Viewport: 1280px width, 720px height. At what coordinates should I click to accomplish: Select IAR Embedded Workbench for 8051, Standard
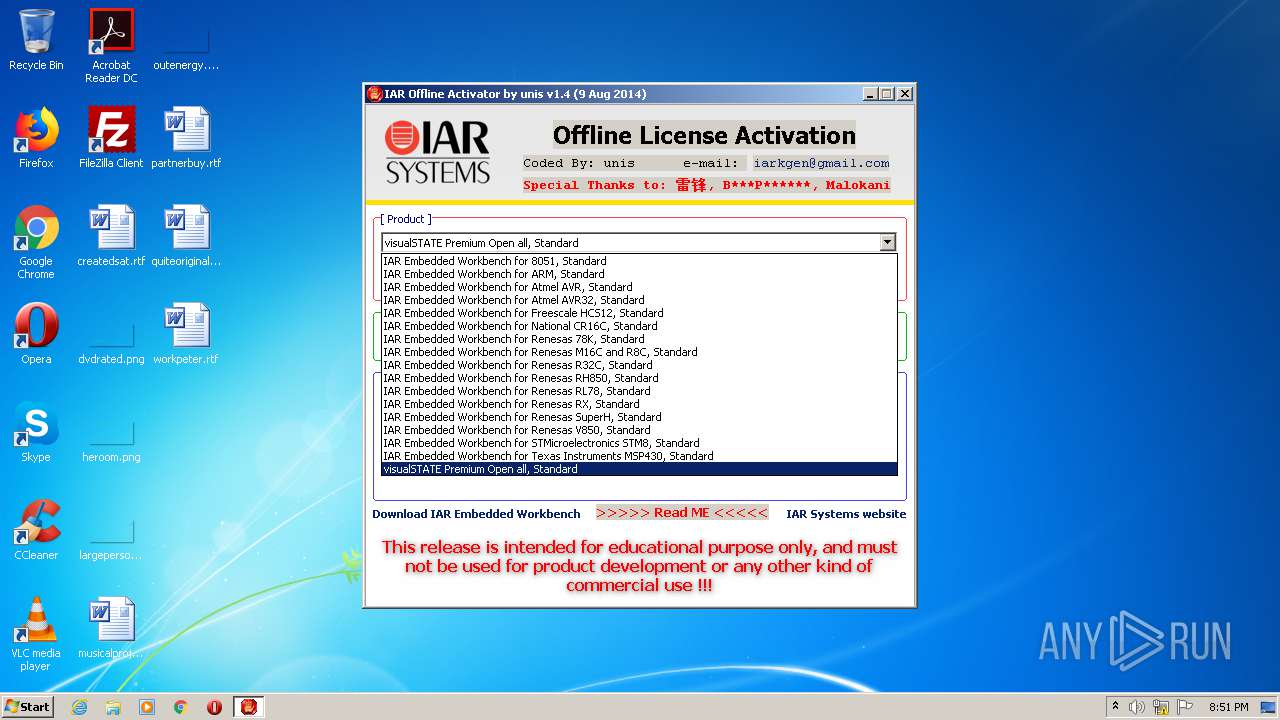639,261
